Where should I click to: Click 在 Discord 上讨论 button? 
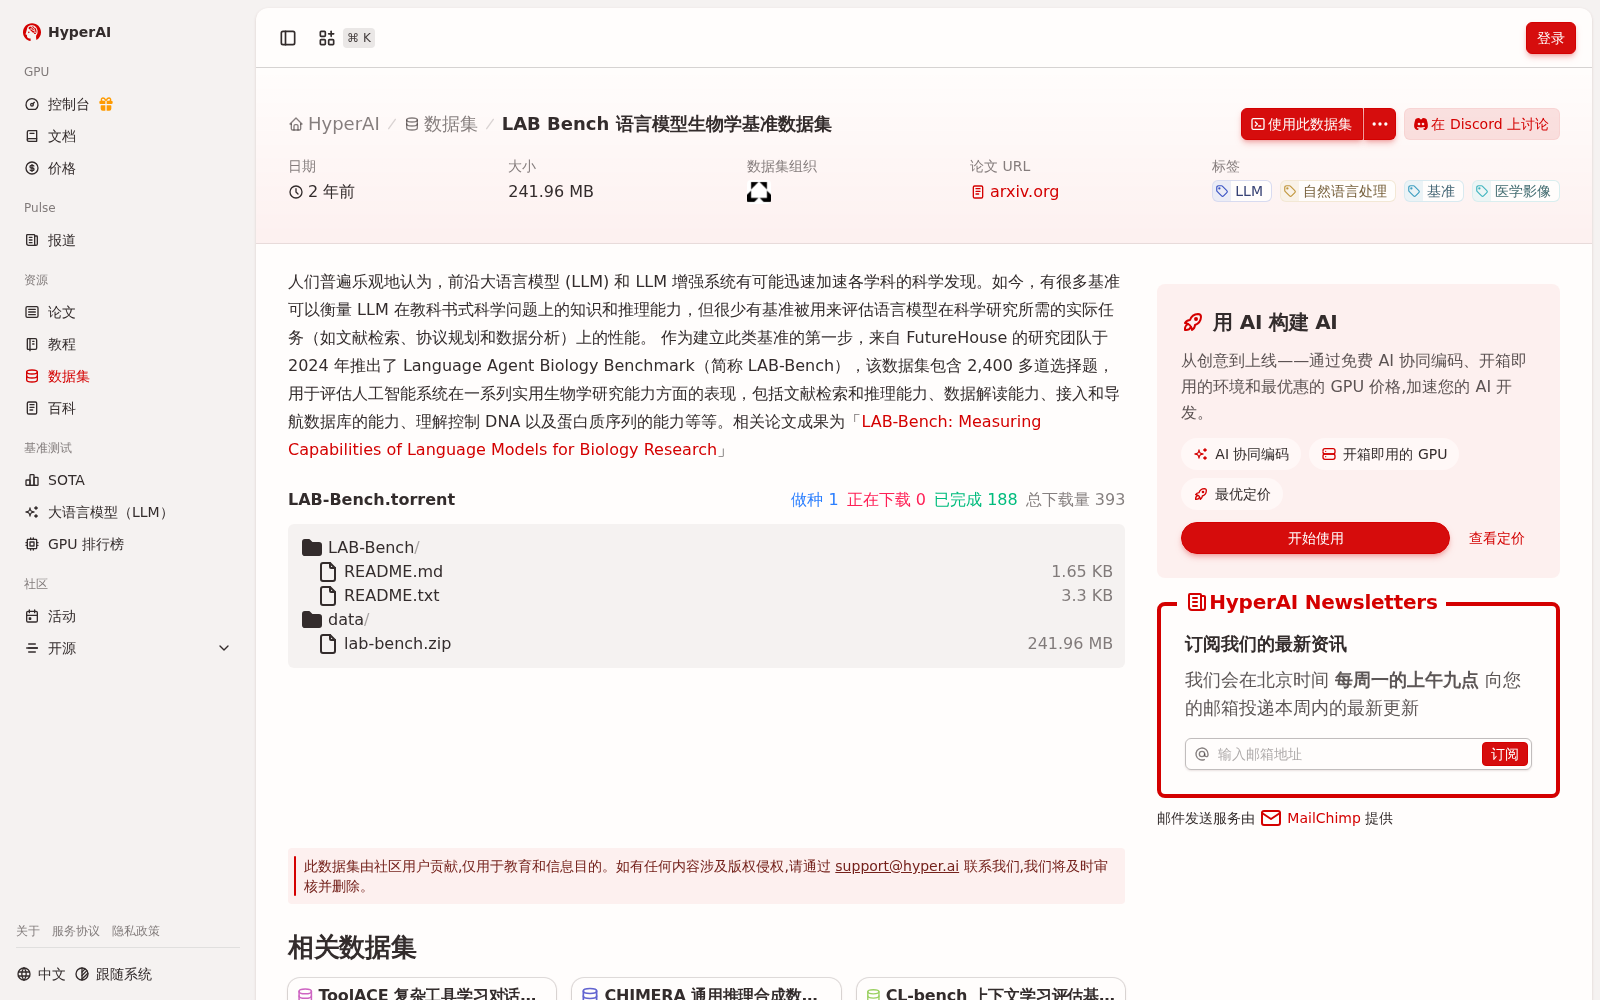[1482, 124]
